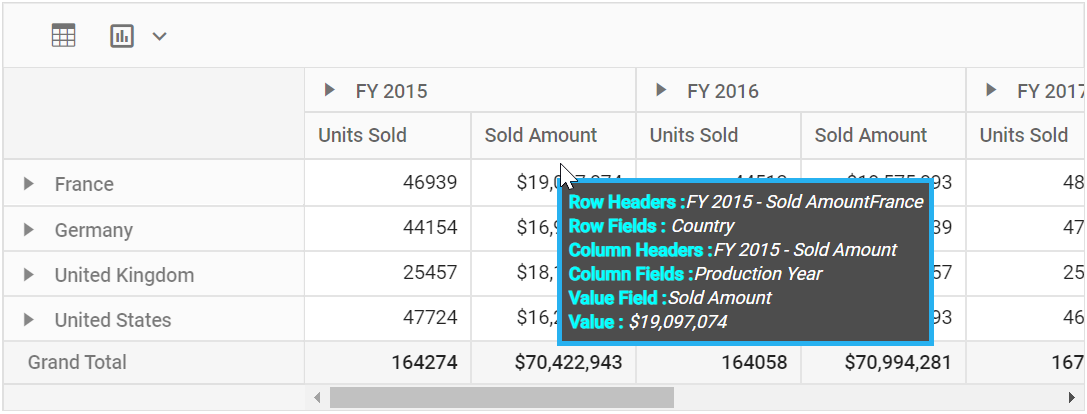Screen dimensions: 1087x414
Task: Click the Germany row label
Action: point(94,230)
